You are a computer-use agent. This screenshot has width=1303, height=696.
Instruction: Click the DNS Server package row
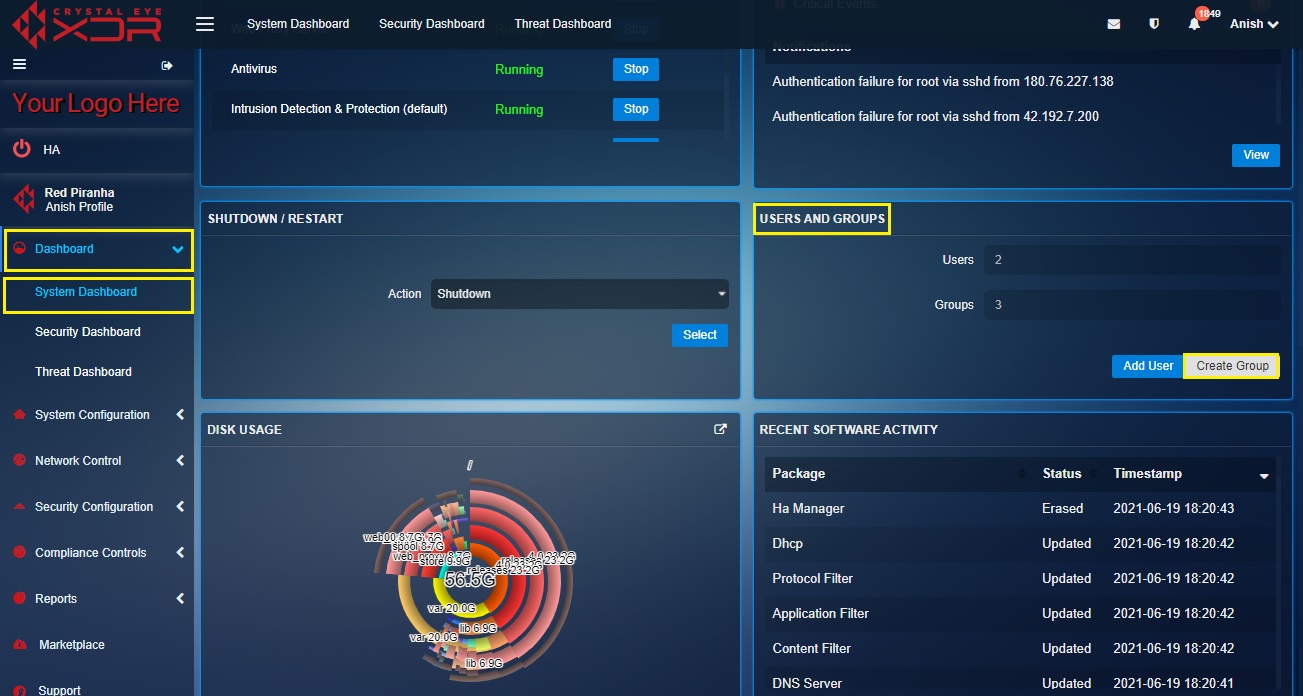click(x=1020, y=682)
